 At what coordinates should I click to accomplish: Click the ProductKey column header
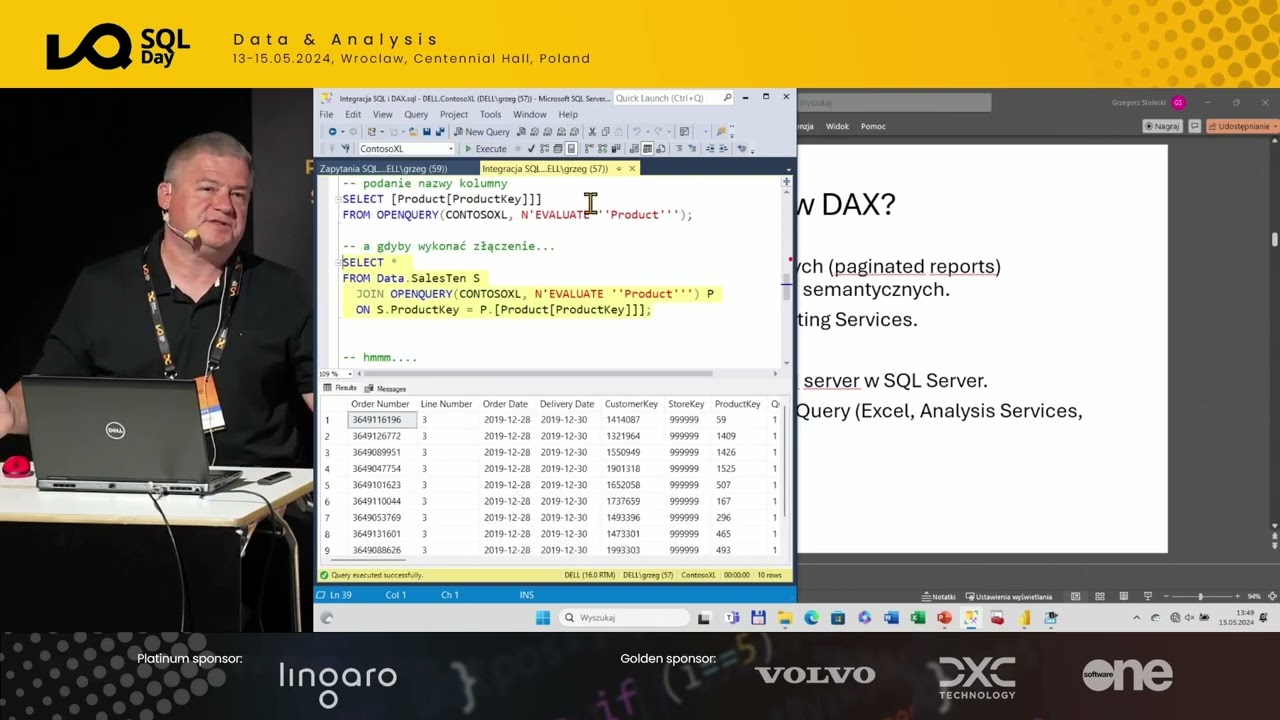(738, 404)
